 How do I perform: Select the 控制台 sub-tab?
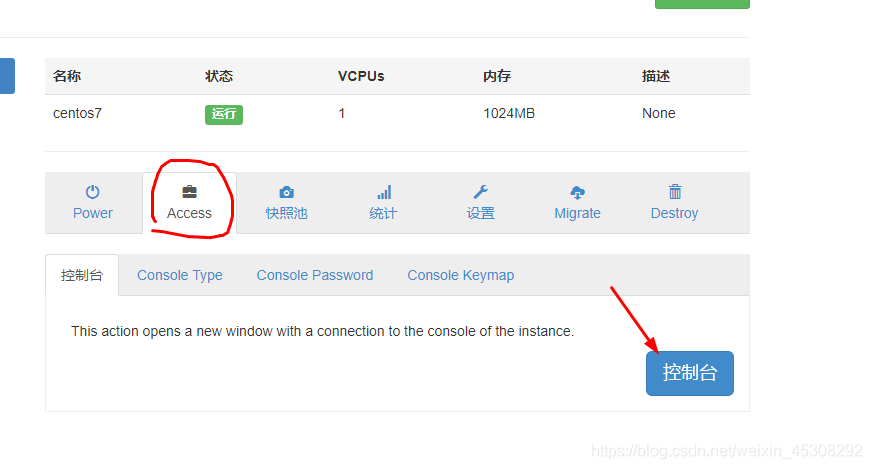pyautogui.click(x=82, y=275)
